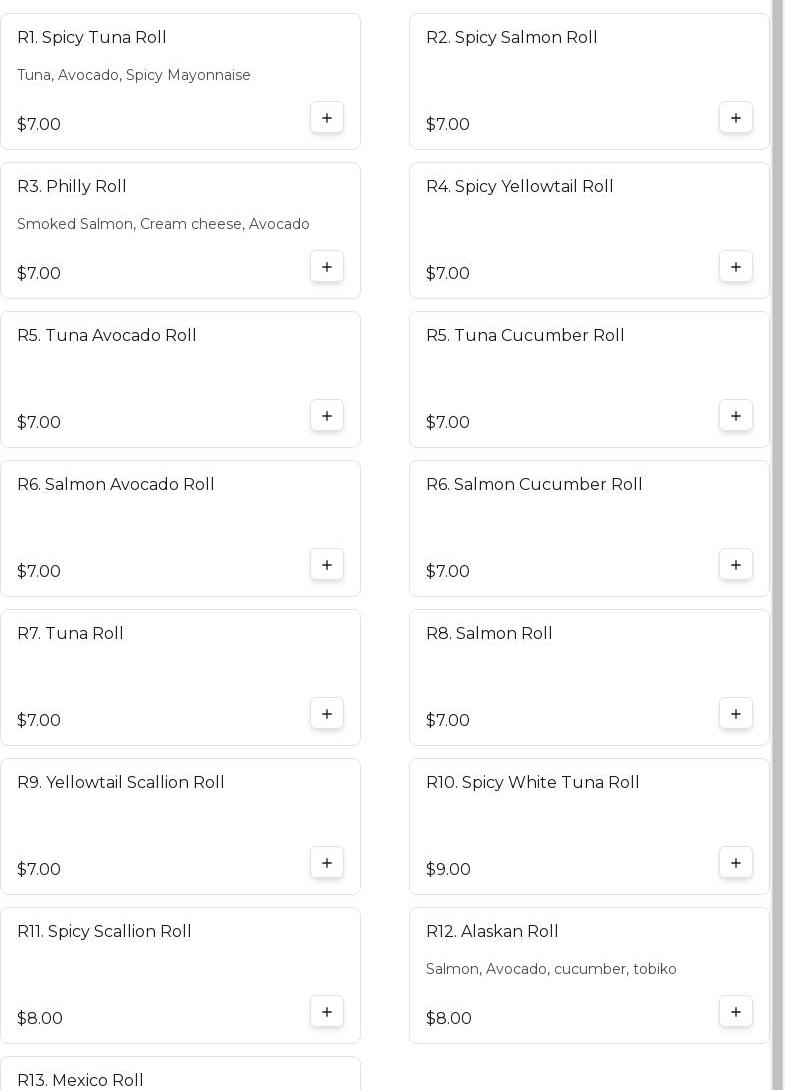785x1090 pixels.
Task: Click plus for Salmon Cucumber Roll
Action: pos(736,565)
